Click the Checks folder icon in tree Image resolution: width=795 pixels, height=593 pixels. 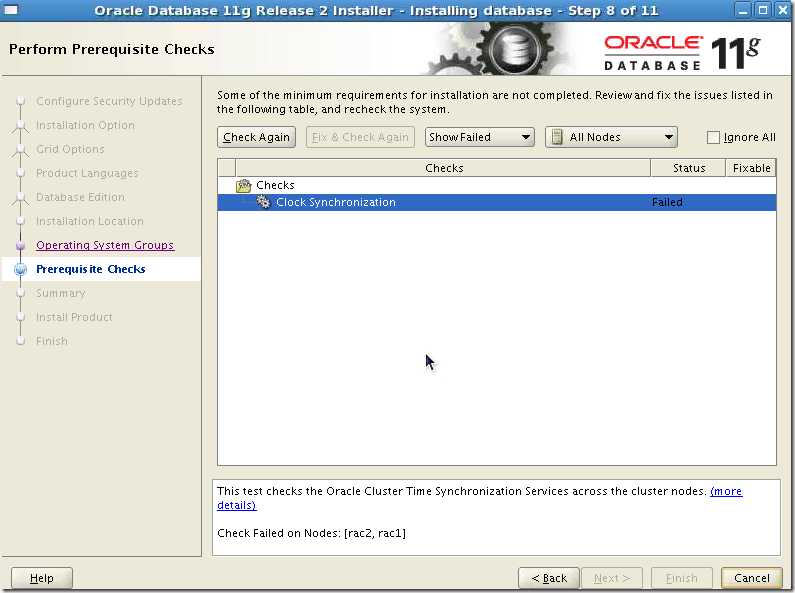[244, 186]
